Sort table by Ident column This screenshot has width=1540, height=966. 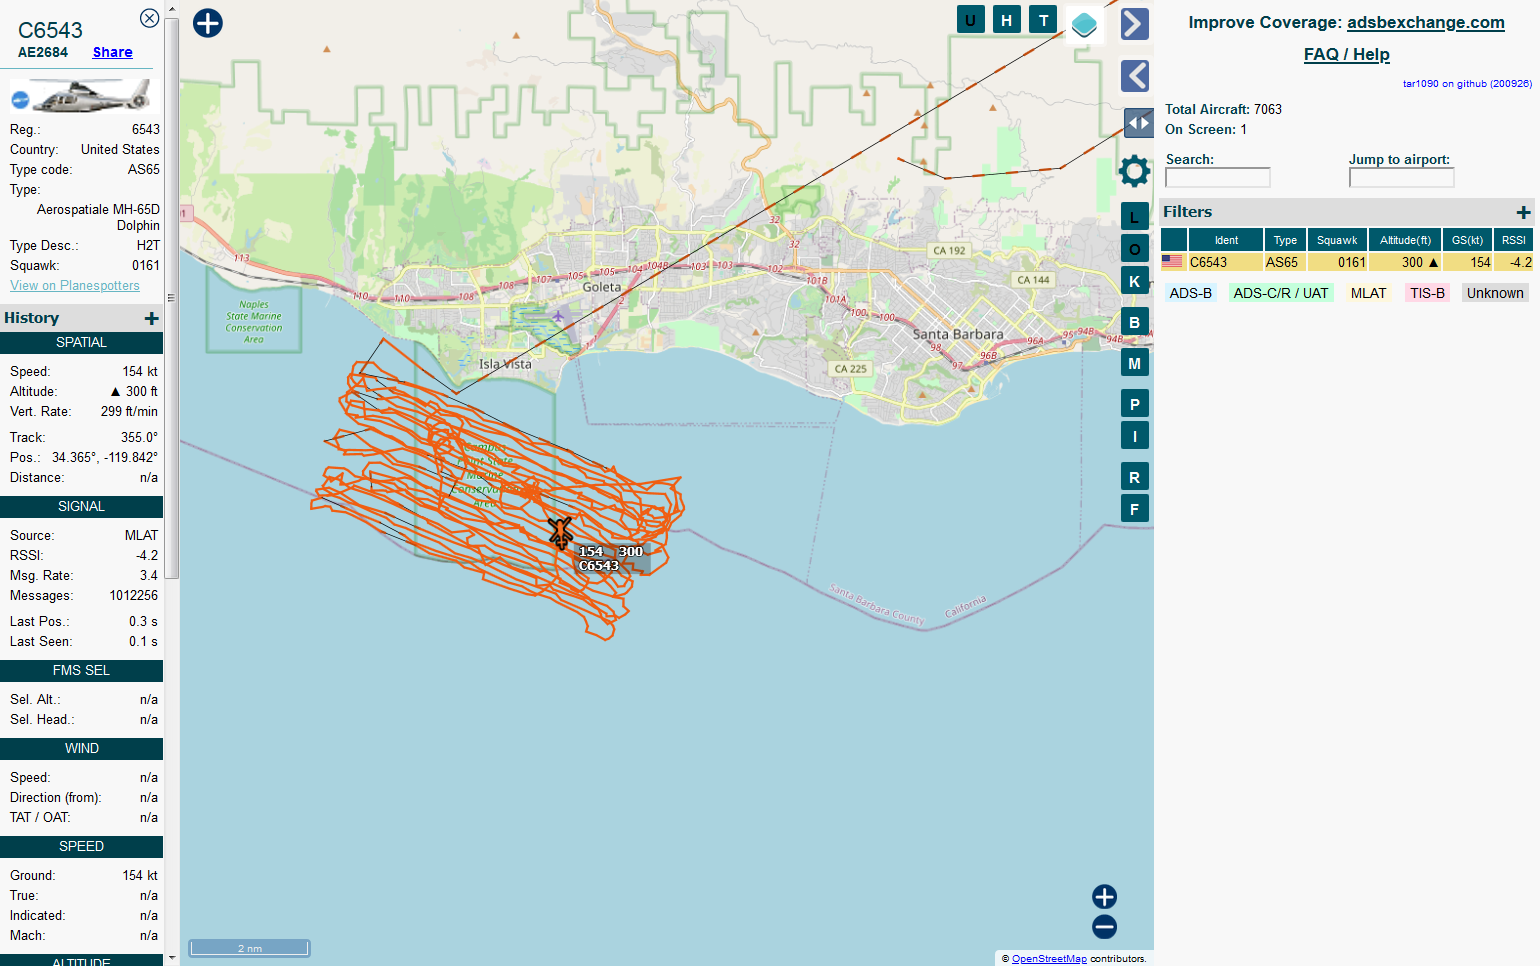[1226, 240]
